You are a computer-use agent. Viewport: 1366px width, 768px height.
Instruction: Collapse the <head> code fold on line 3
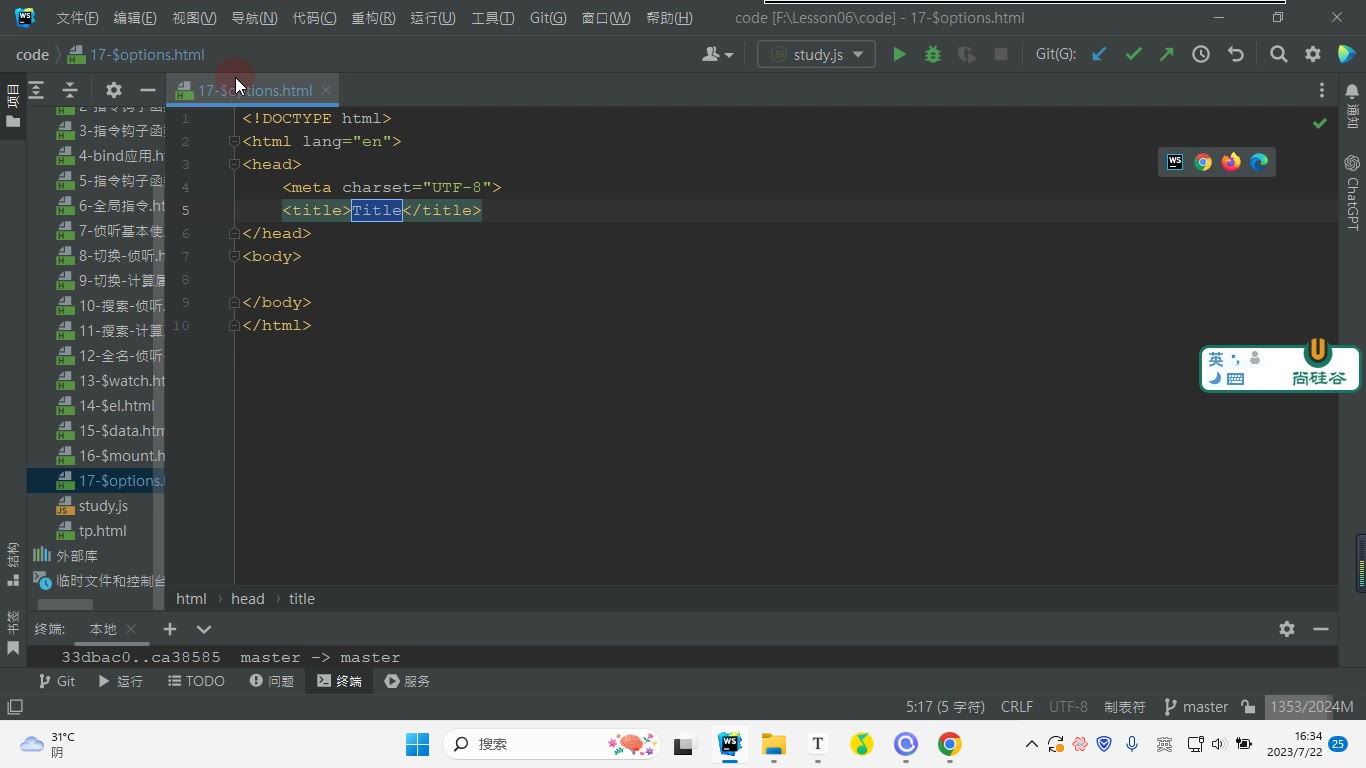[x=234, y=164]
